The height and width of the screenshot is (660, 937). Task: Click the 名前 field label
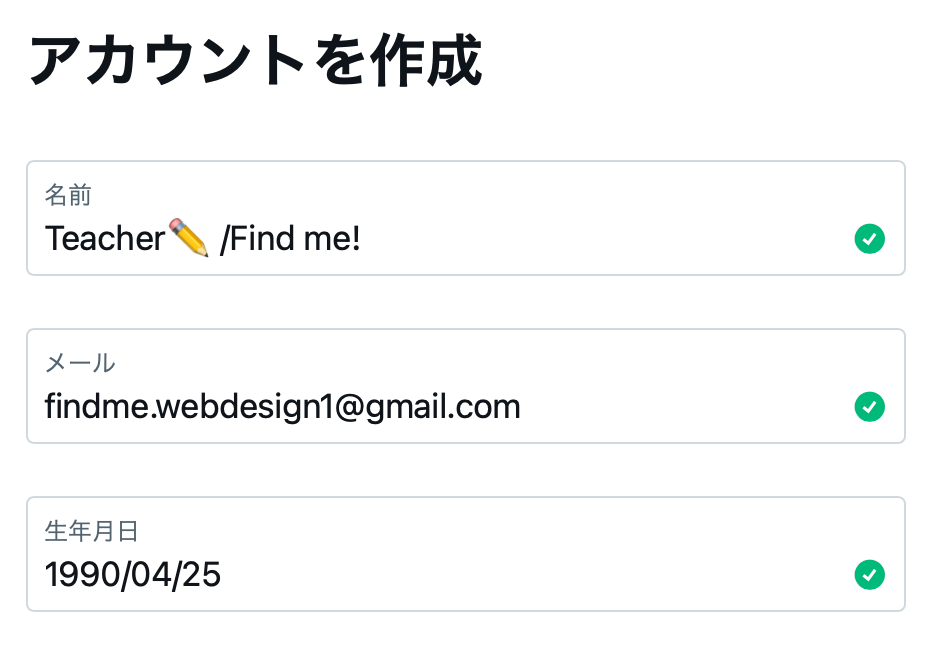click(x=68, y=195)
